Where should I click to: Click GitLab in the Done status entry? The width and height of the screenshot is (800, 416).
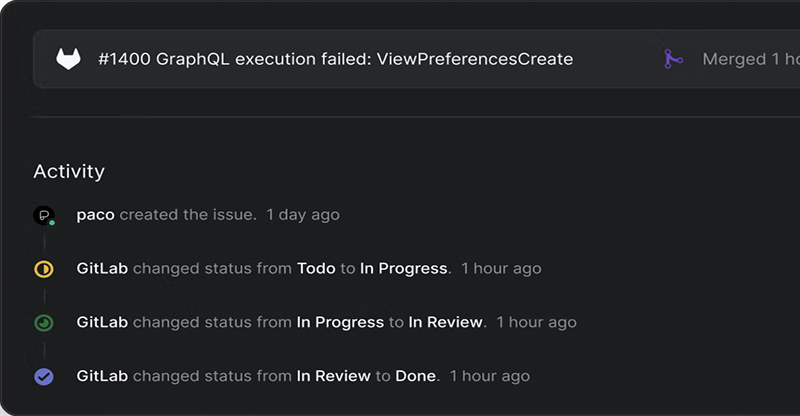pyautogui.click(x=102, y=376)
